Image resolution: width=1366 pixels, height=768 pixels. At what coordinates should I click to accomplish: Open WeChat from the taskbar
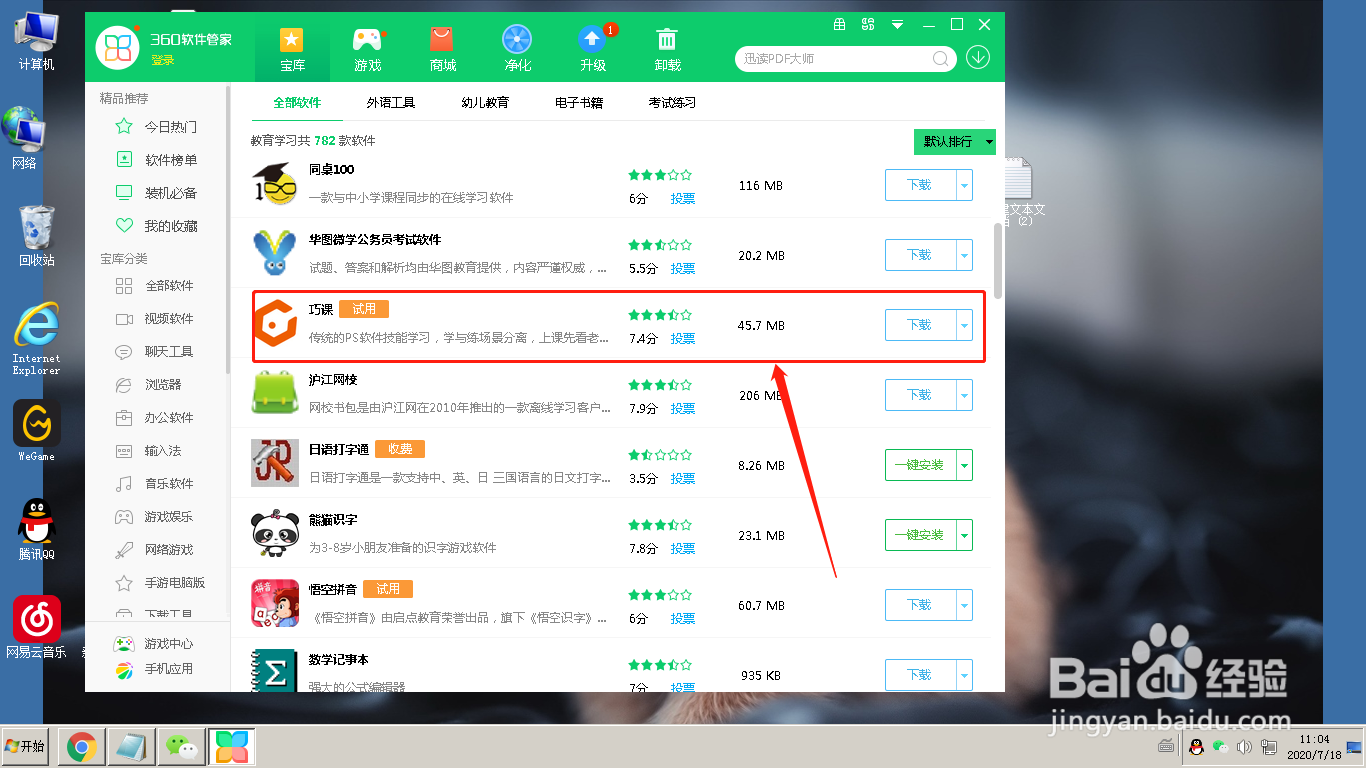[181, 746]
